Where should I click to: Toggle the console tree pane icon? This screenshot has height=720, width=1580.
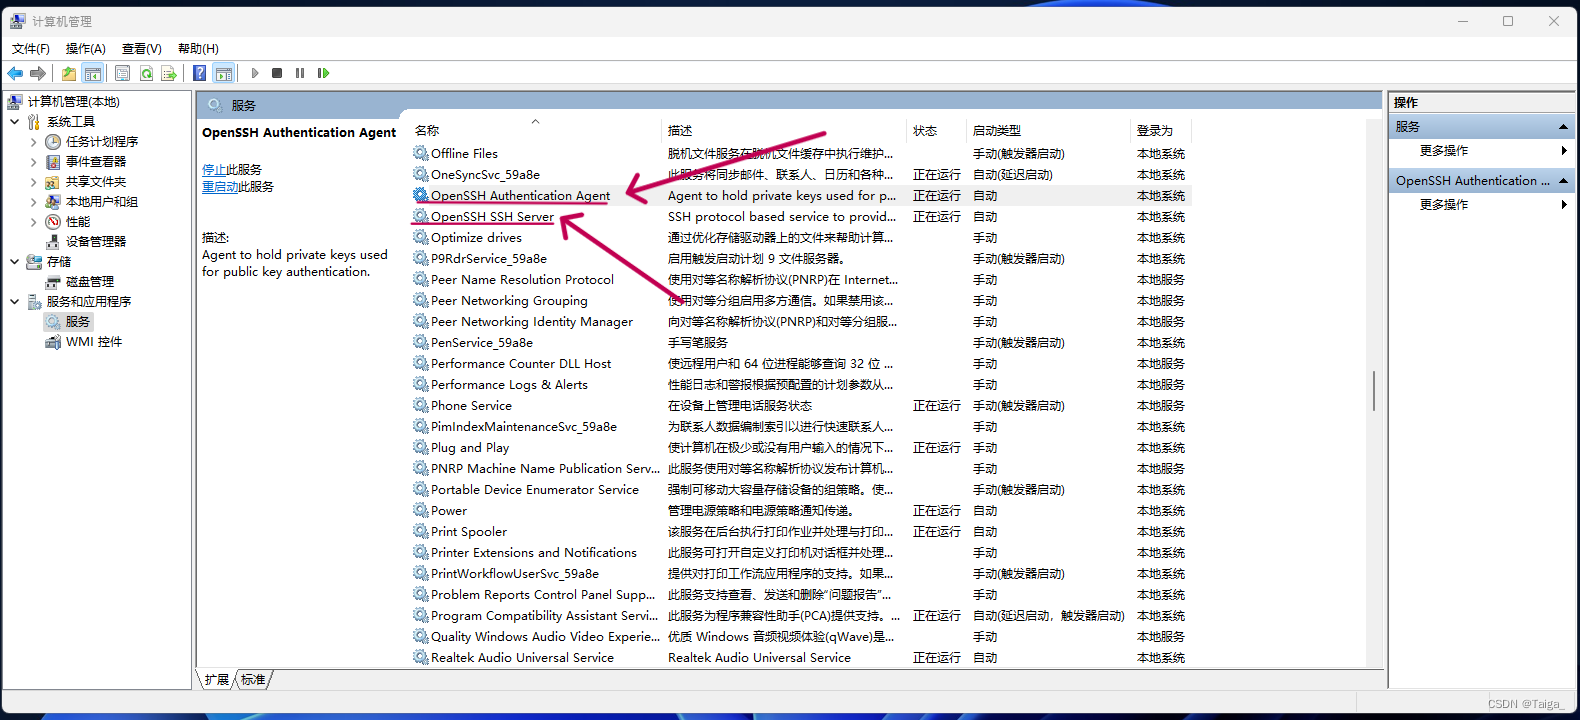[92, 73]
